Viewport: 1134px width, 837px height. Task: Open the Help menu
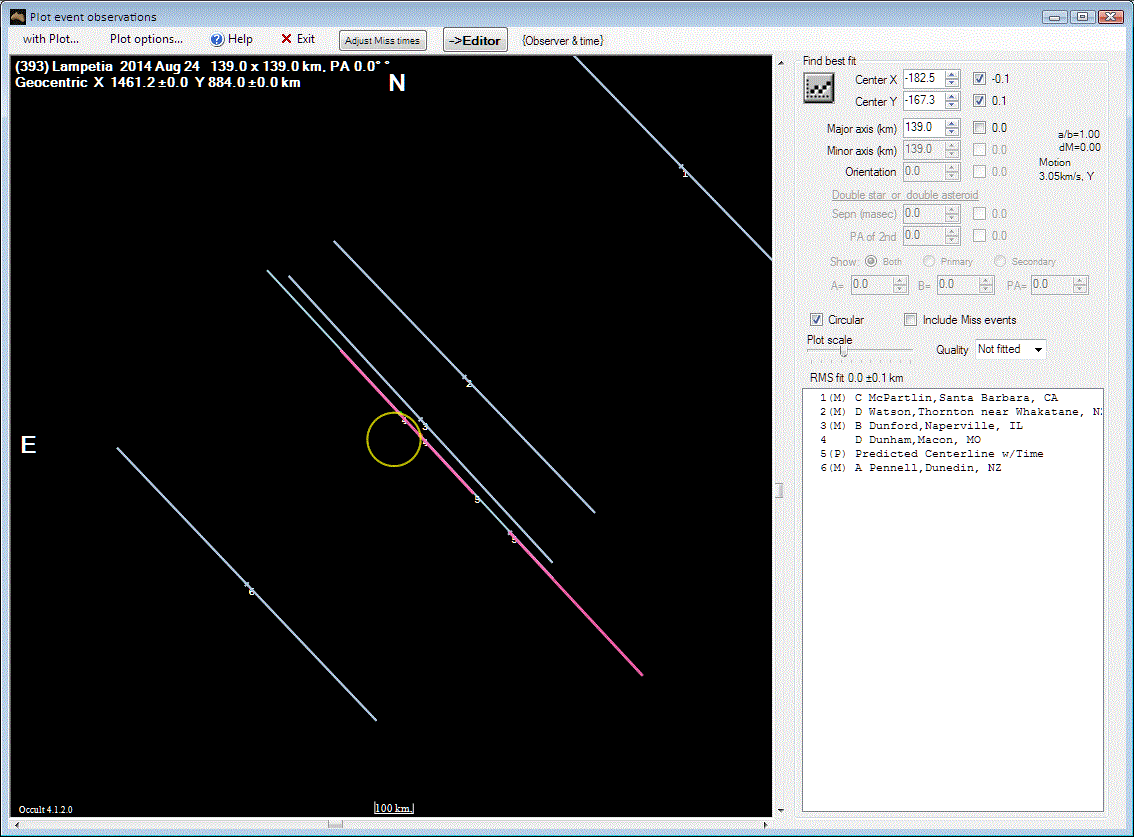point(231,39)
